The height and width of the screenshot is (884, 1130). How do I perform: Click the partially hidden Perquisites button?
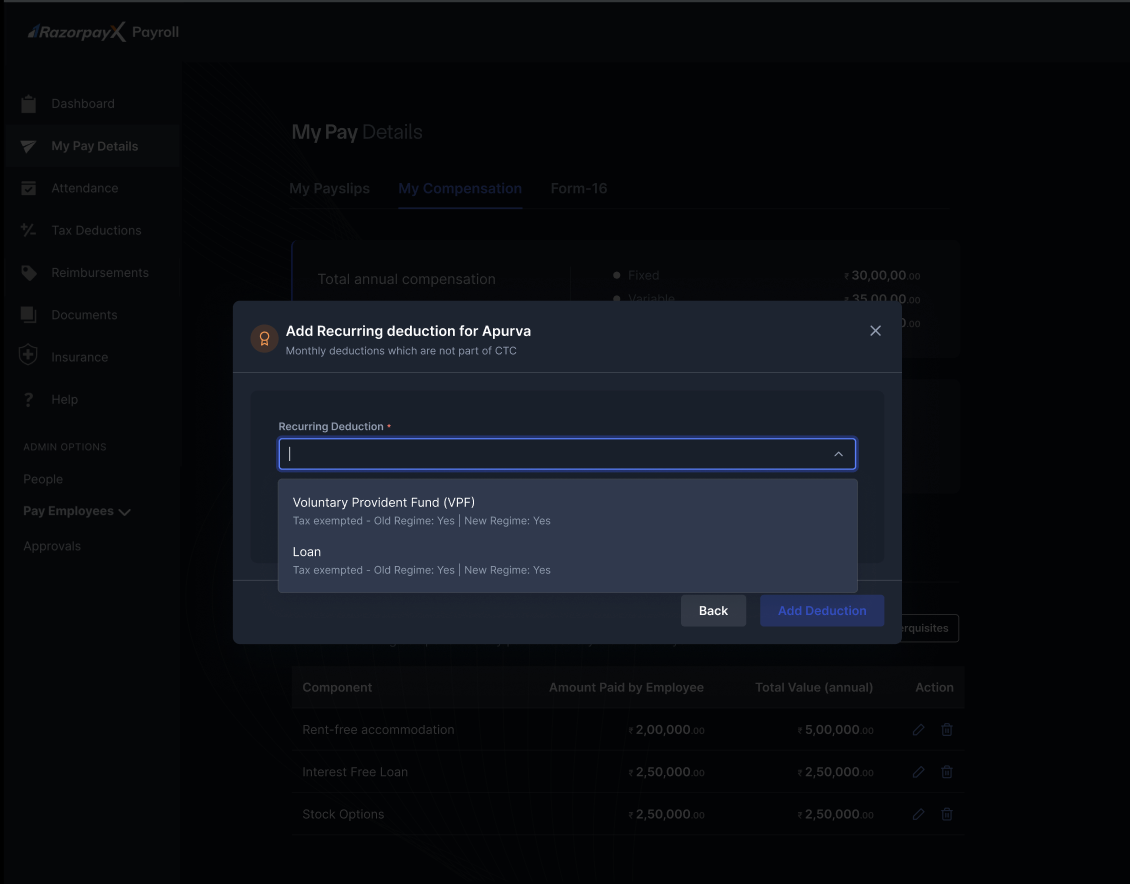click(930, 628)
